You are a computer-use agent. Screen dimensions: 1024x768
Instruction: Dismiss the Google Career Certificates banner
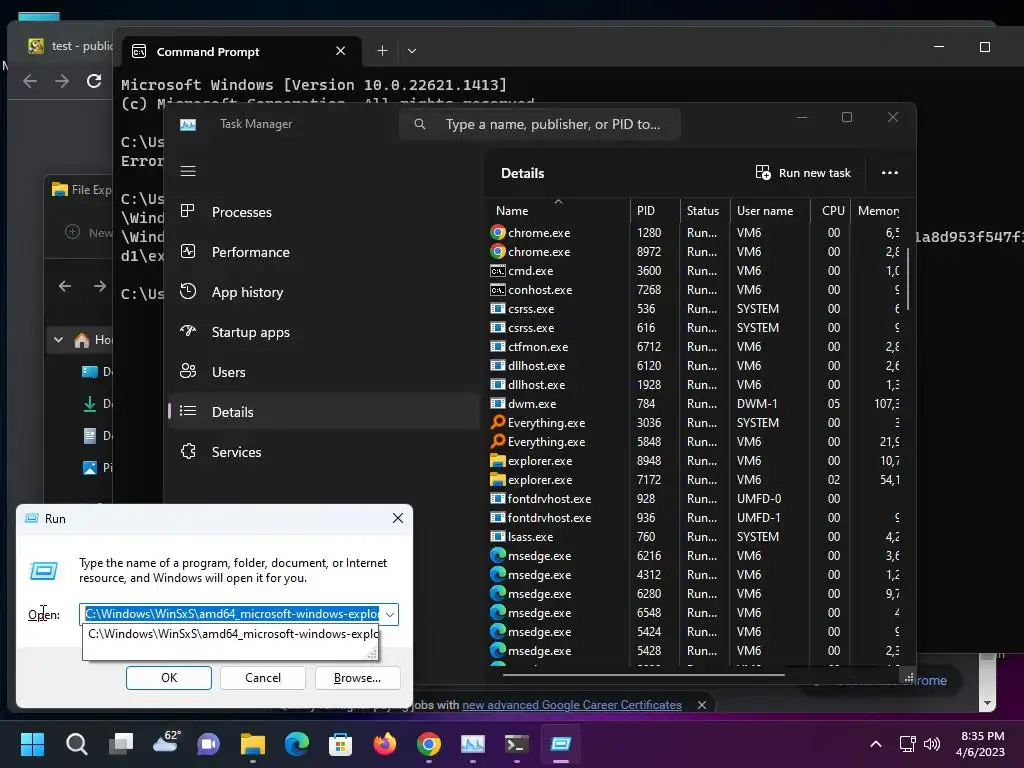coord(701,705)
